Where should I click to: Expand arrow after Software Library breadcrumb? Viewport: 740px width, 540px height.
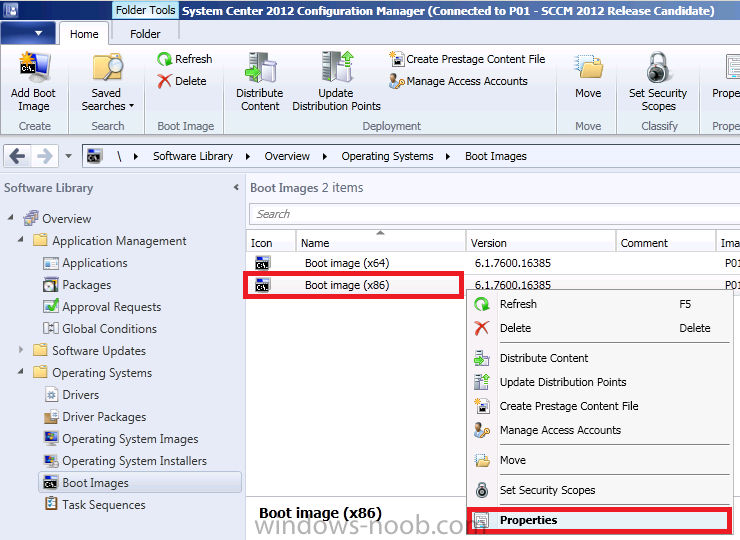pyautogui.click(x=248, y=156)
